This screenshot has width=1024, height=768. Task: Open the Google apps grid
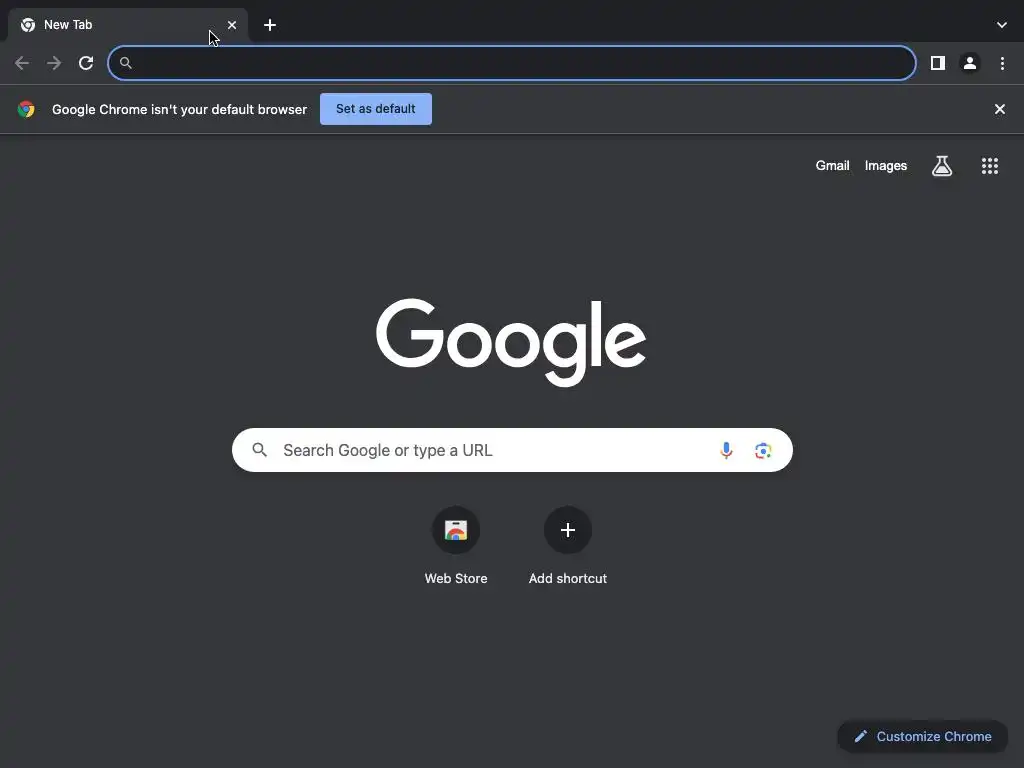989,166
